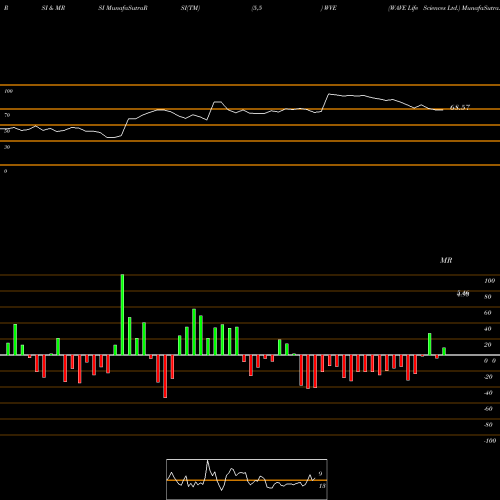Viewport: 500px width, 500px height.
Task: Click the 100 label on the MR axis
Action: coord(489,281)
